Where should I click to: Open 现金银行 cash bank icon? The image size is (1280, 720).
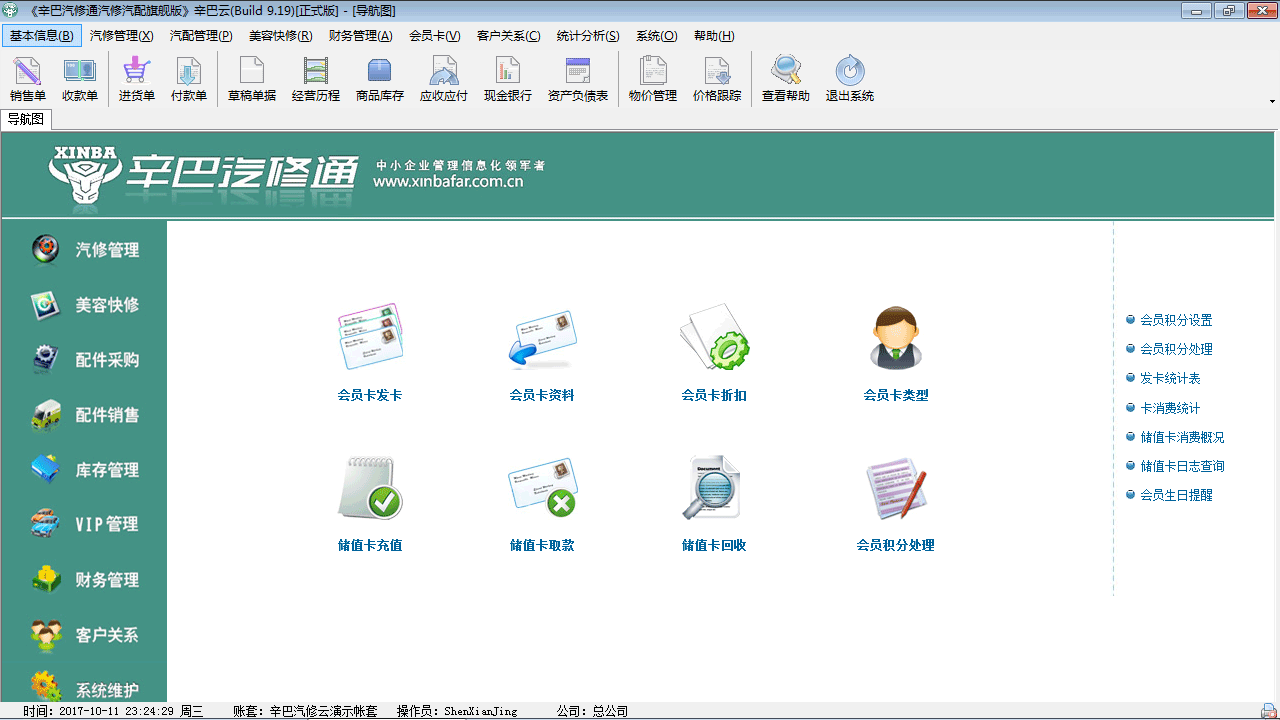pyautogui.click(x=508, y=79)
